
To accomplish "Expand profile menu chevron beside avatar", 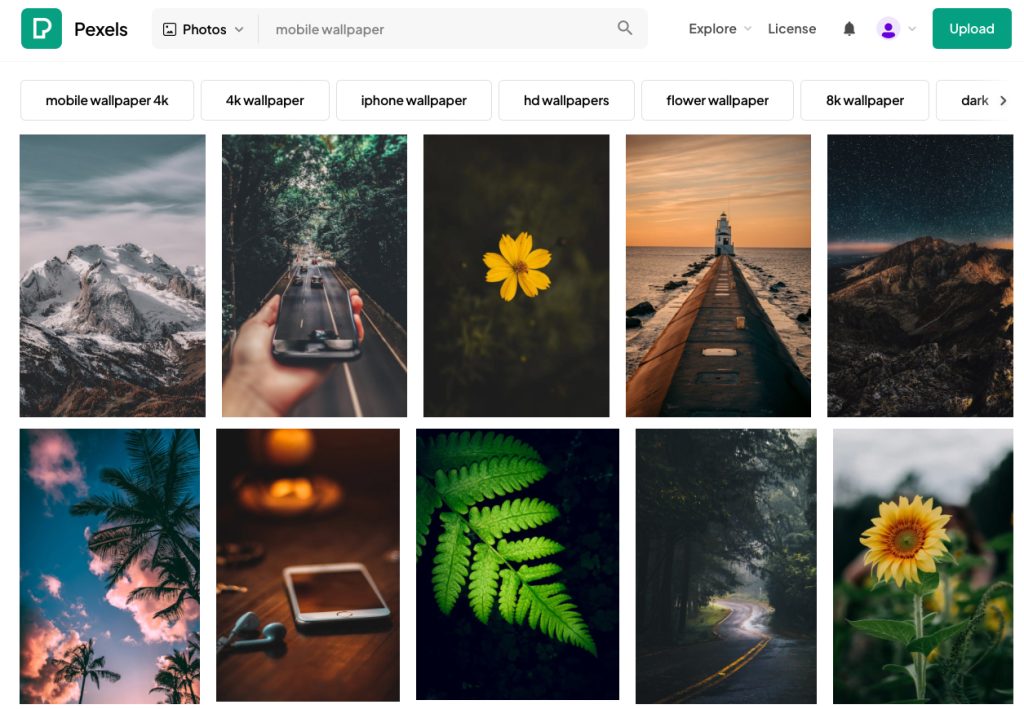I will point(912,29).
